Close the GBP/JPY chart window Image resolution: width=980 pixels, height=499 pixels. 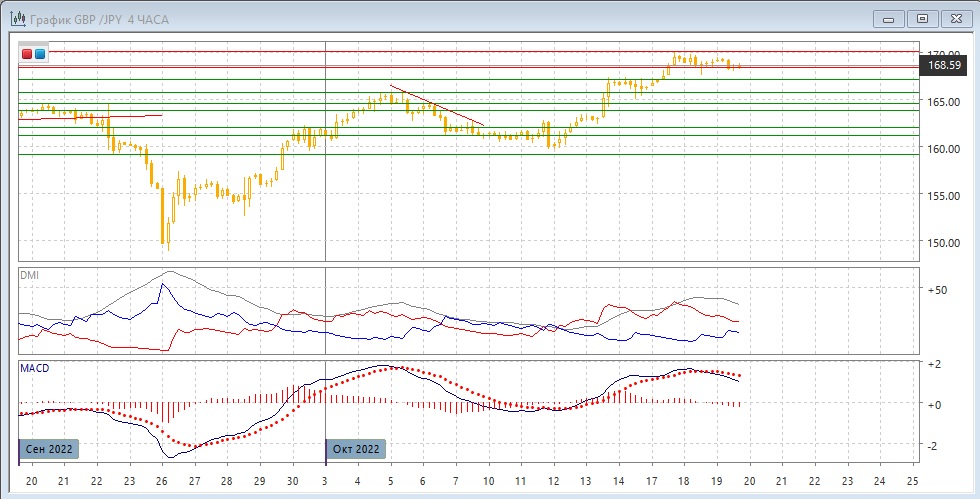point(955,18)
